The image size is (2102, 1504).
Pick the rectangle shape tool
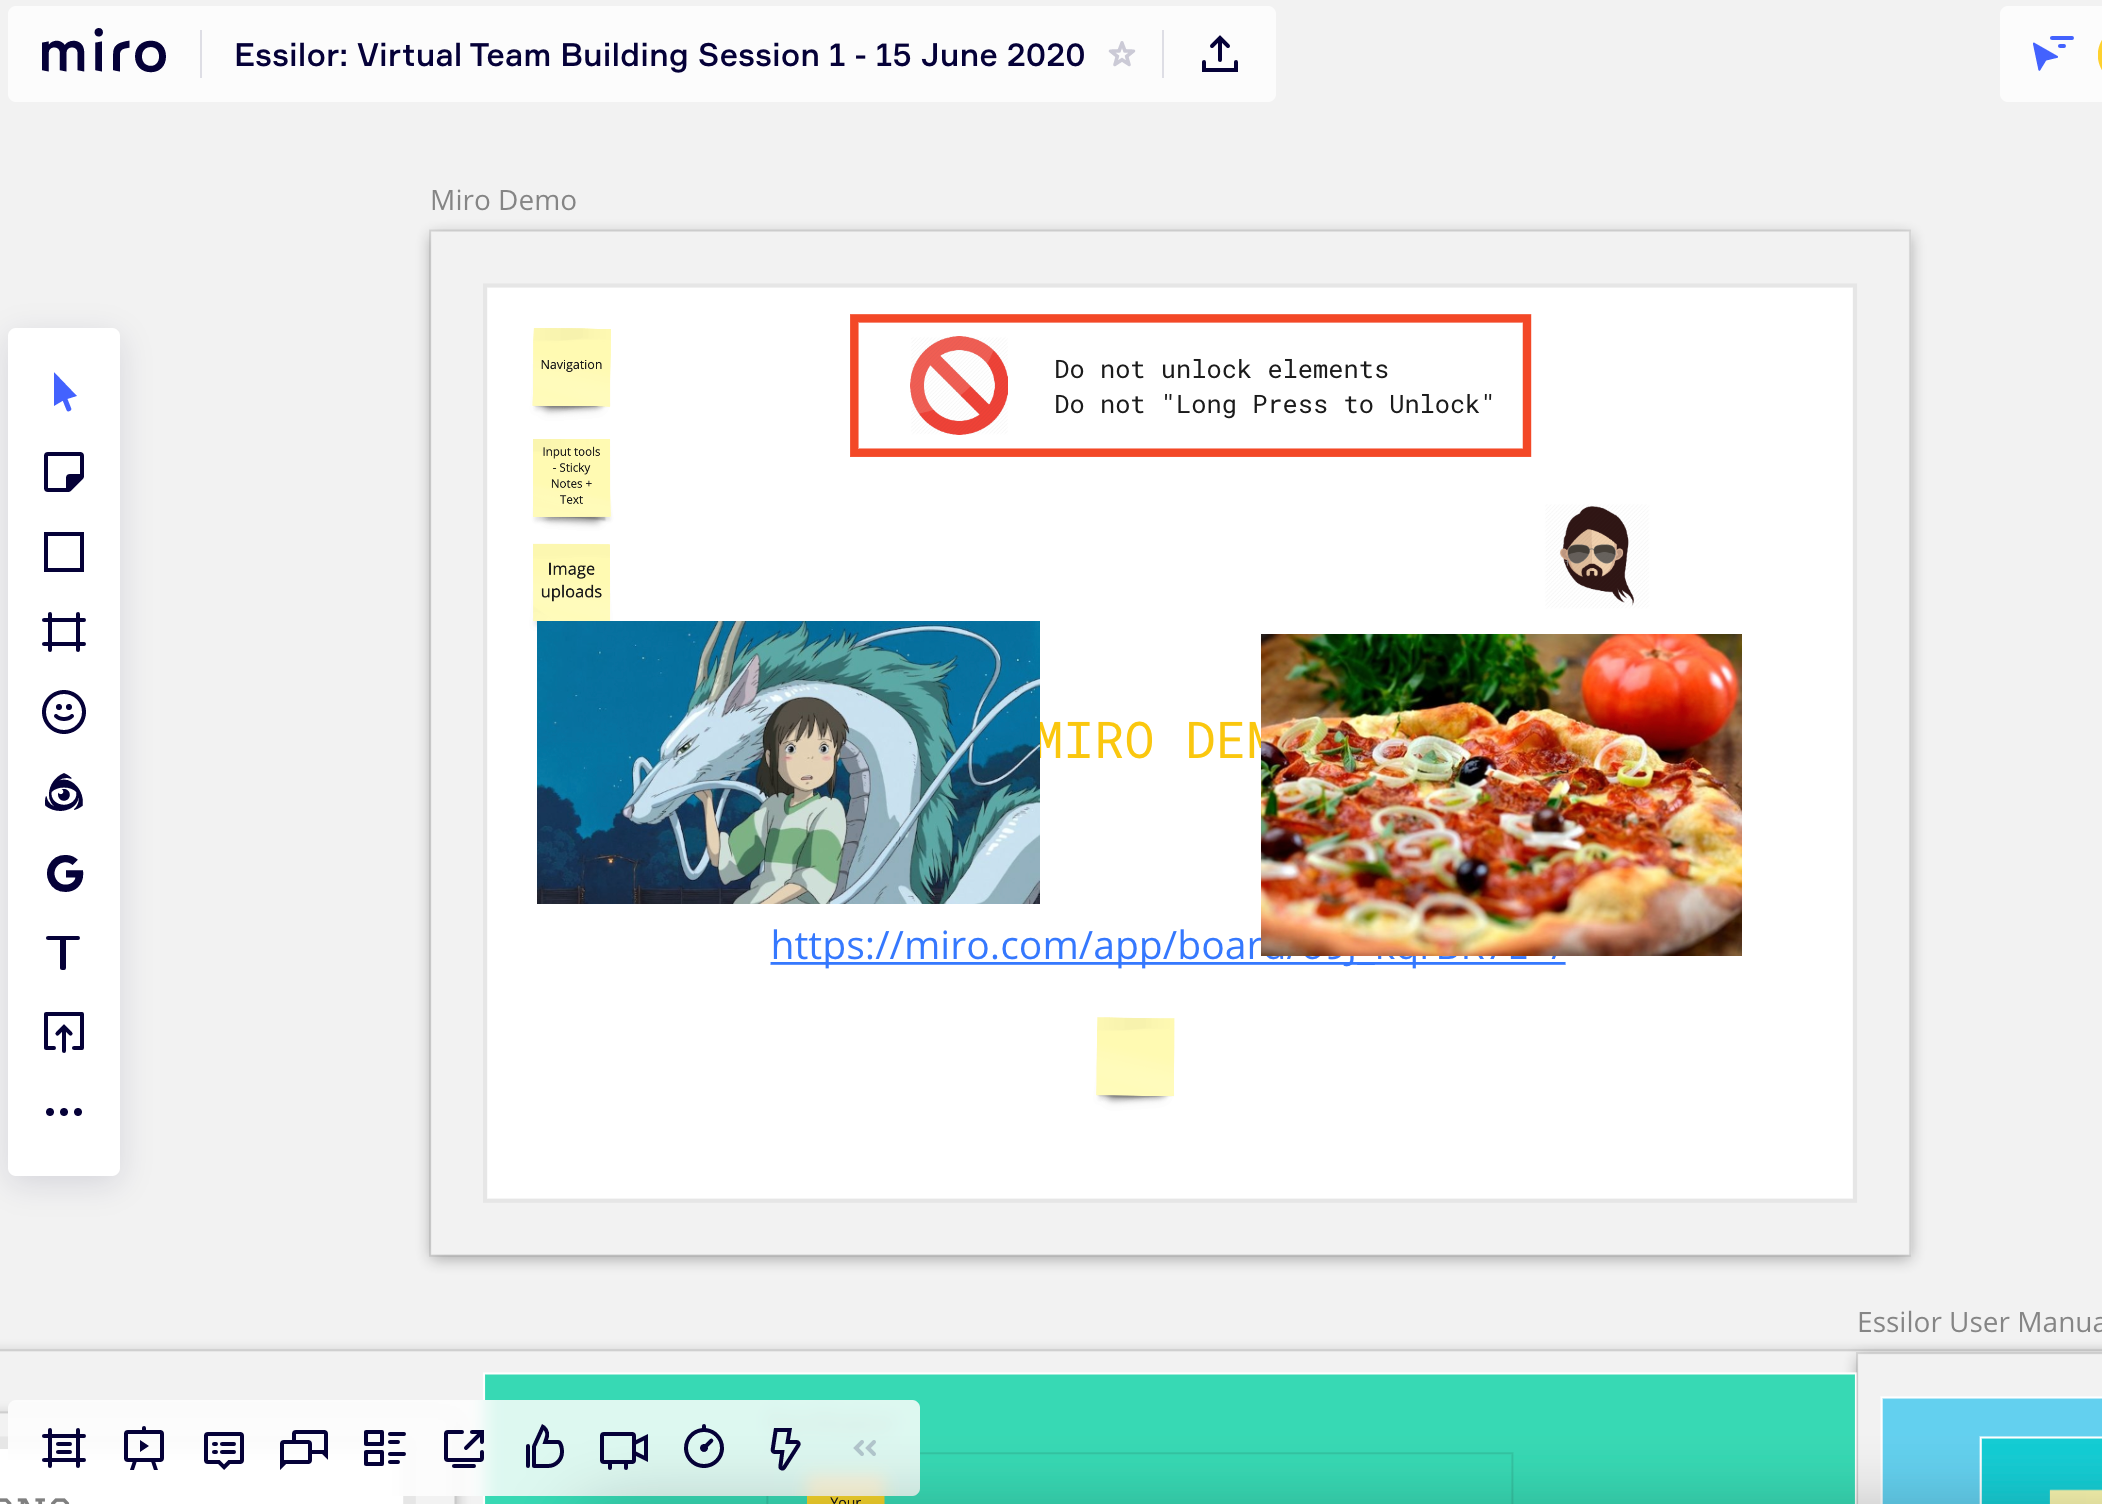(x=64, y=552)
